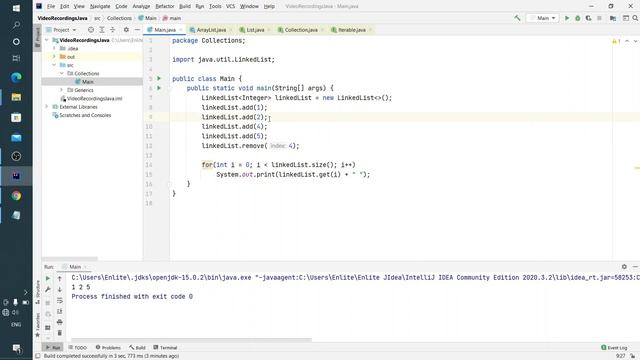Viewport: 640px width, 360px height.
Task: Run with Coverage from the top toolbar
Action: click(x=588, y=18)
